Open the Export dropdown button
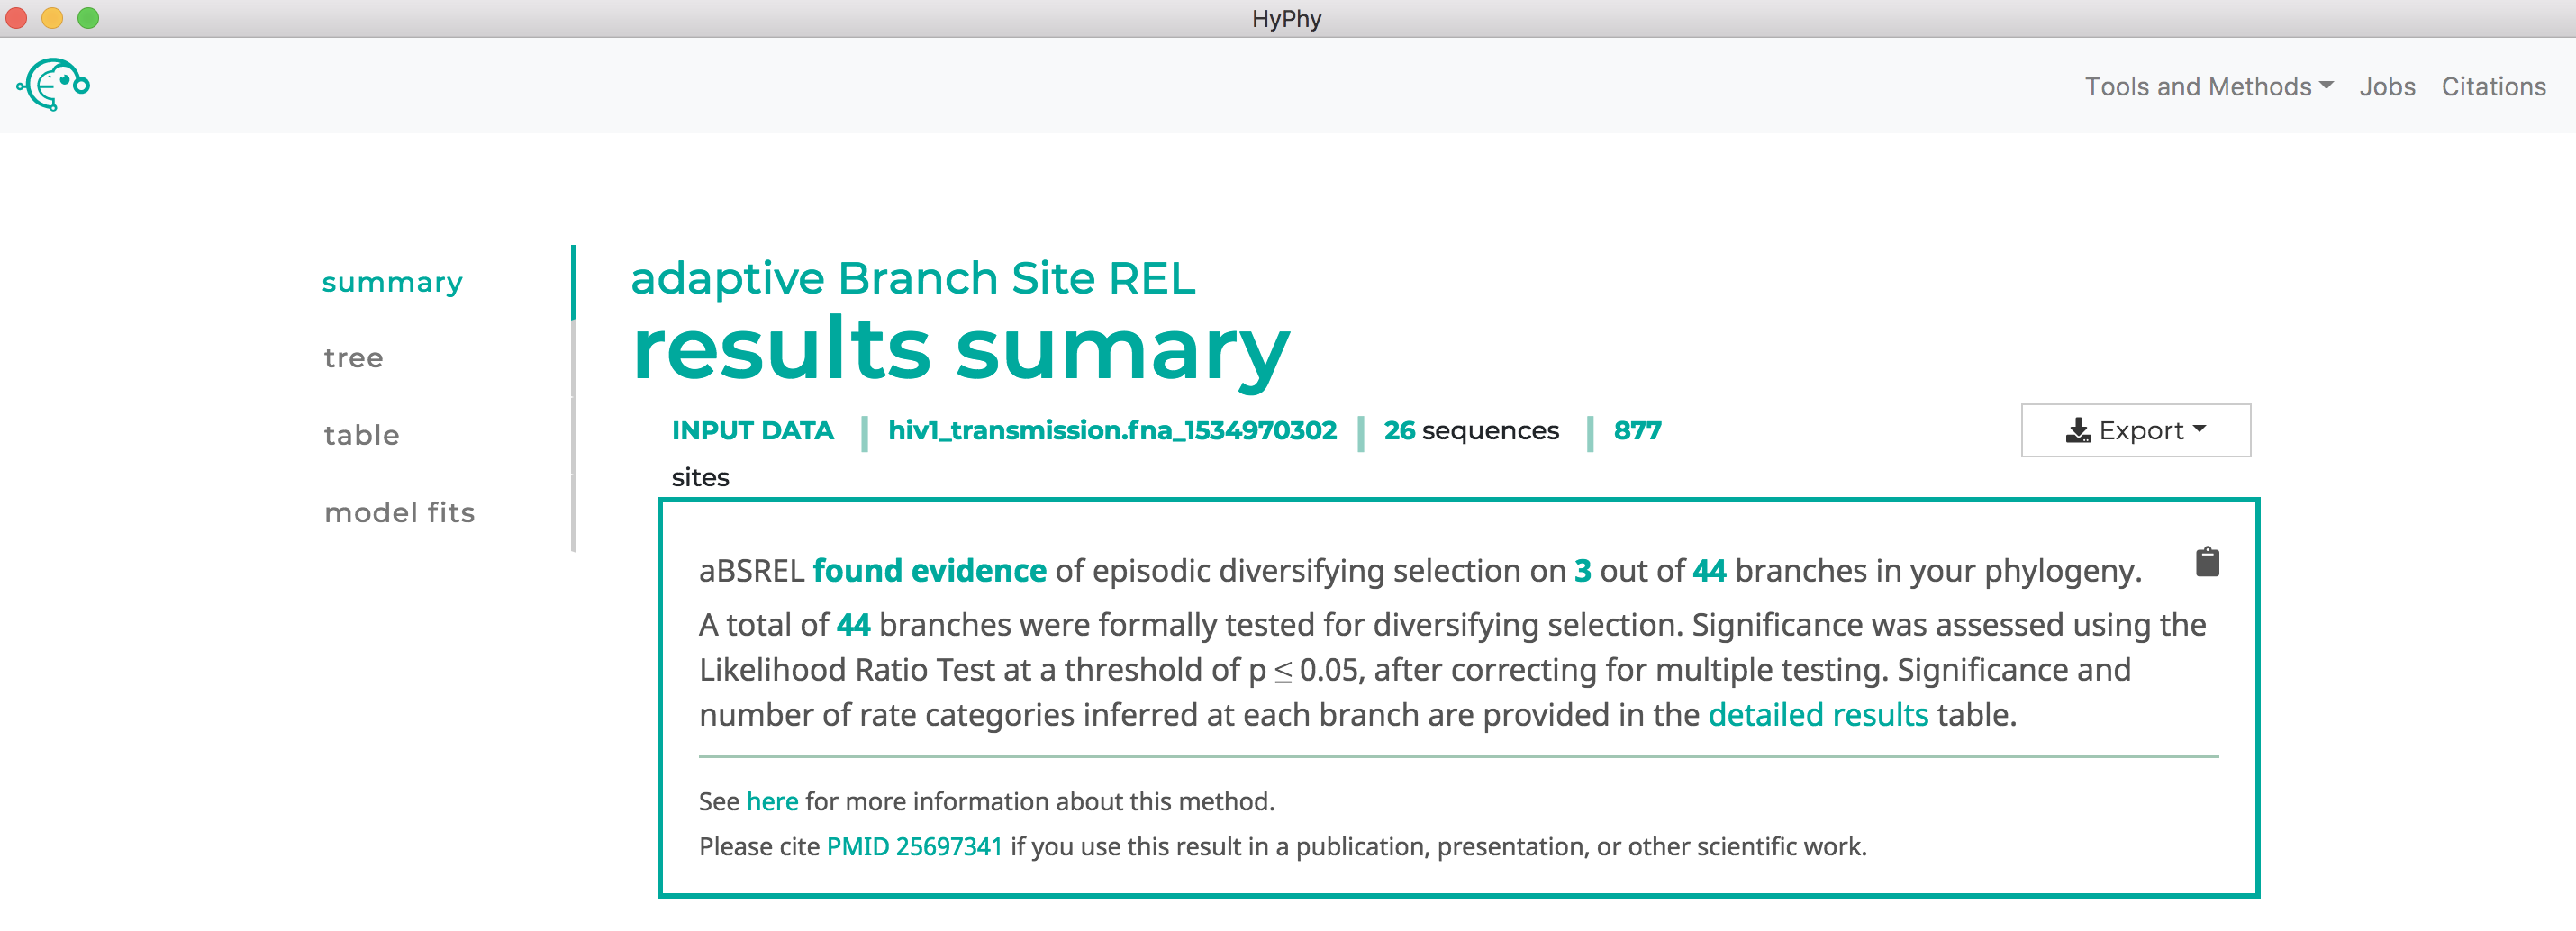2576x931 pixels. coord(2135,431)
